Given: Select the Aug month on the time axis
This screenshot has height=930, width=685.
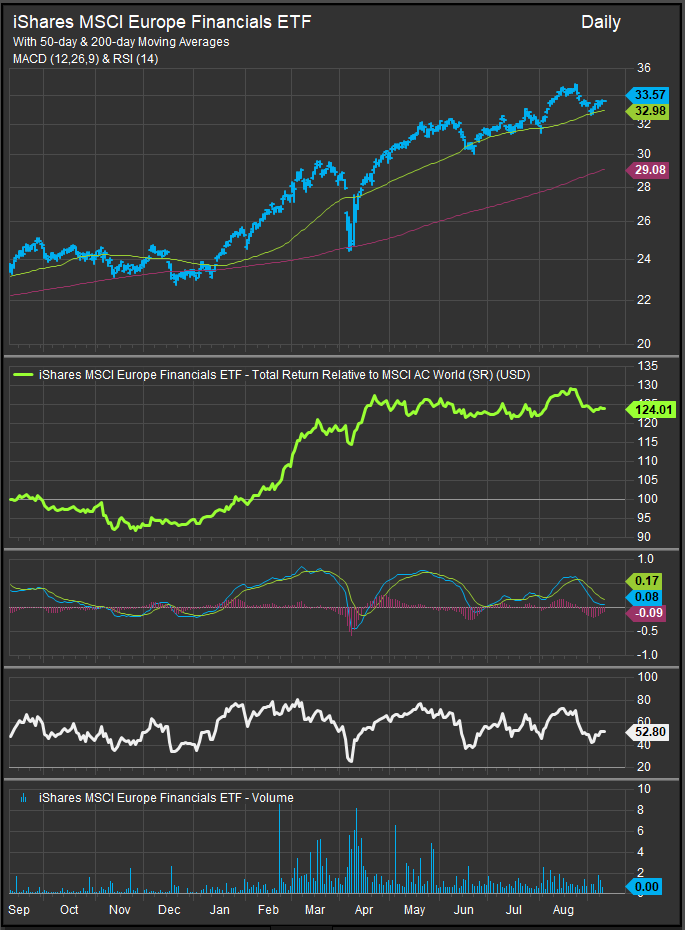Looking at the screenshot, I should coord(563,910).
